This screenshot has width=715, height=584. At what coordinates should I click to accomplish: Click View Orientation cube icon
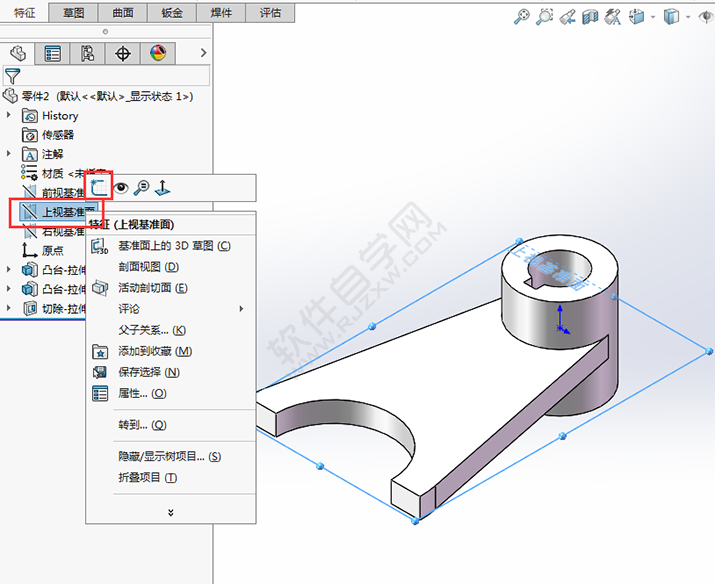click(637, 17)
